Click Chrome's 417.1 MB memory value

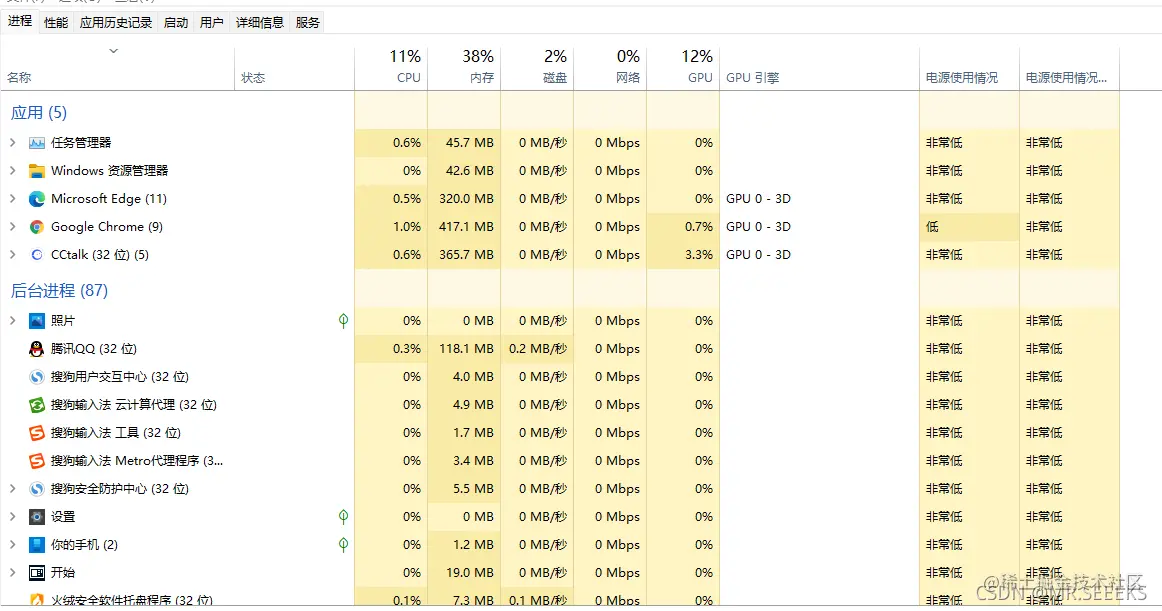point(466,227)
